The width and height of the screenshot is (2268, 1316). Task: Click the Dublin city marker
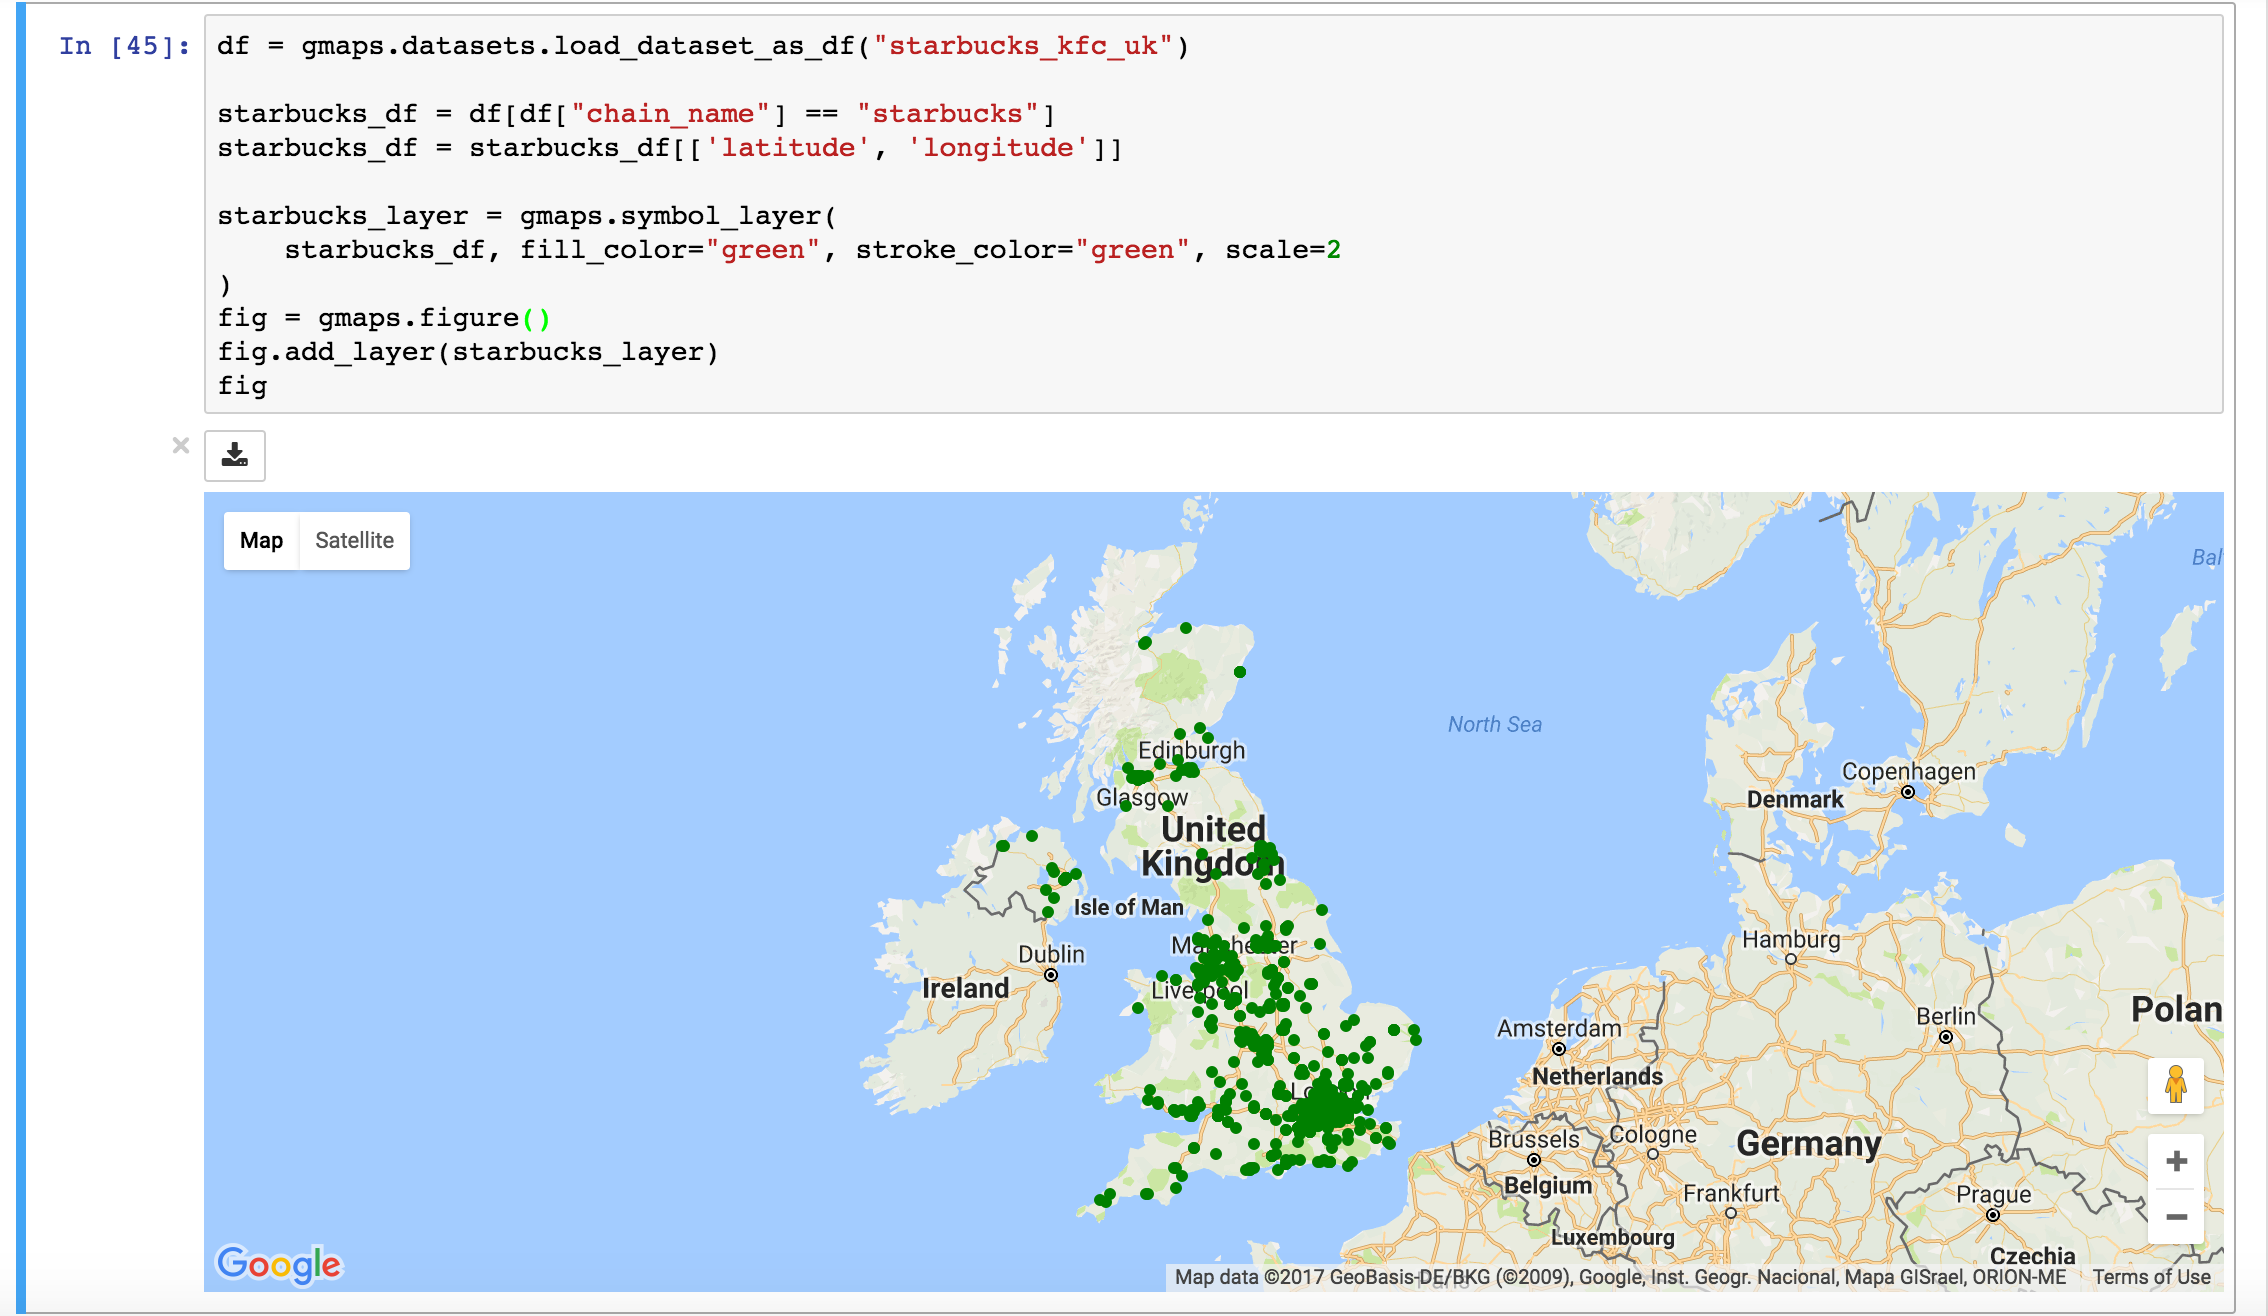(x=1051, y=975)
